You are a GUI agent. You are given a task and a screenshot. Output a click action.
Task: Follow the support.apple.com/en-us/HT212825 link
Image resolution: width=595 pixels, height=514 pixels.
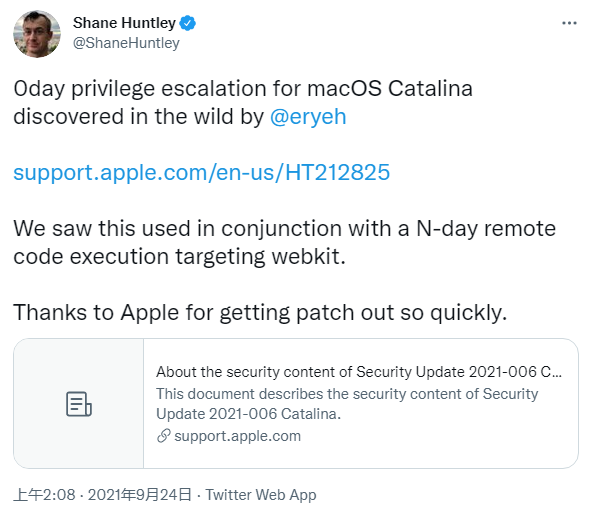click(201, 173)
